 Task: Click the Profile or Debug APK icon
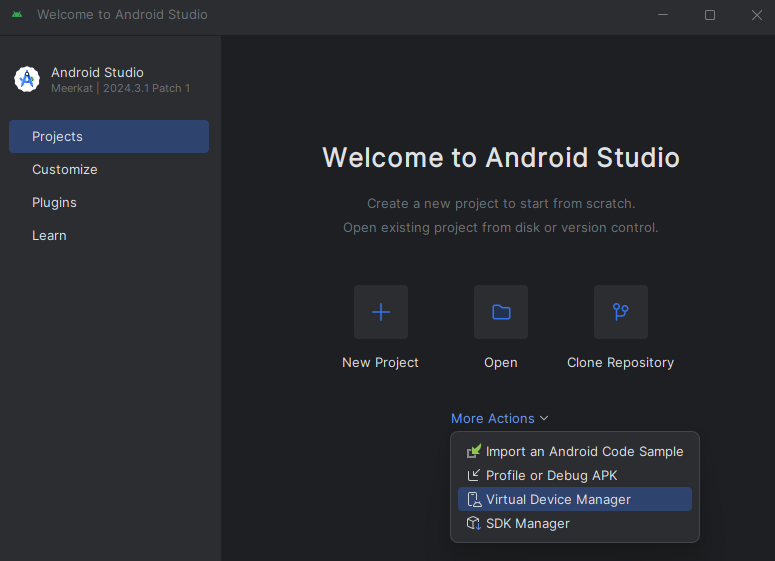pyautogui.click(x=474, y=475)
